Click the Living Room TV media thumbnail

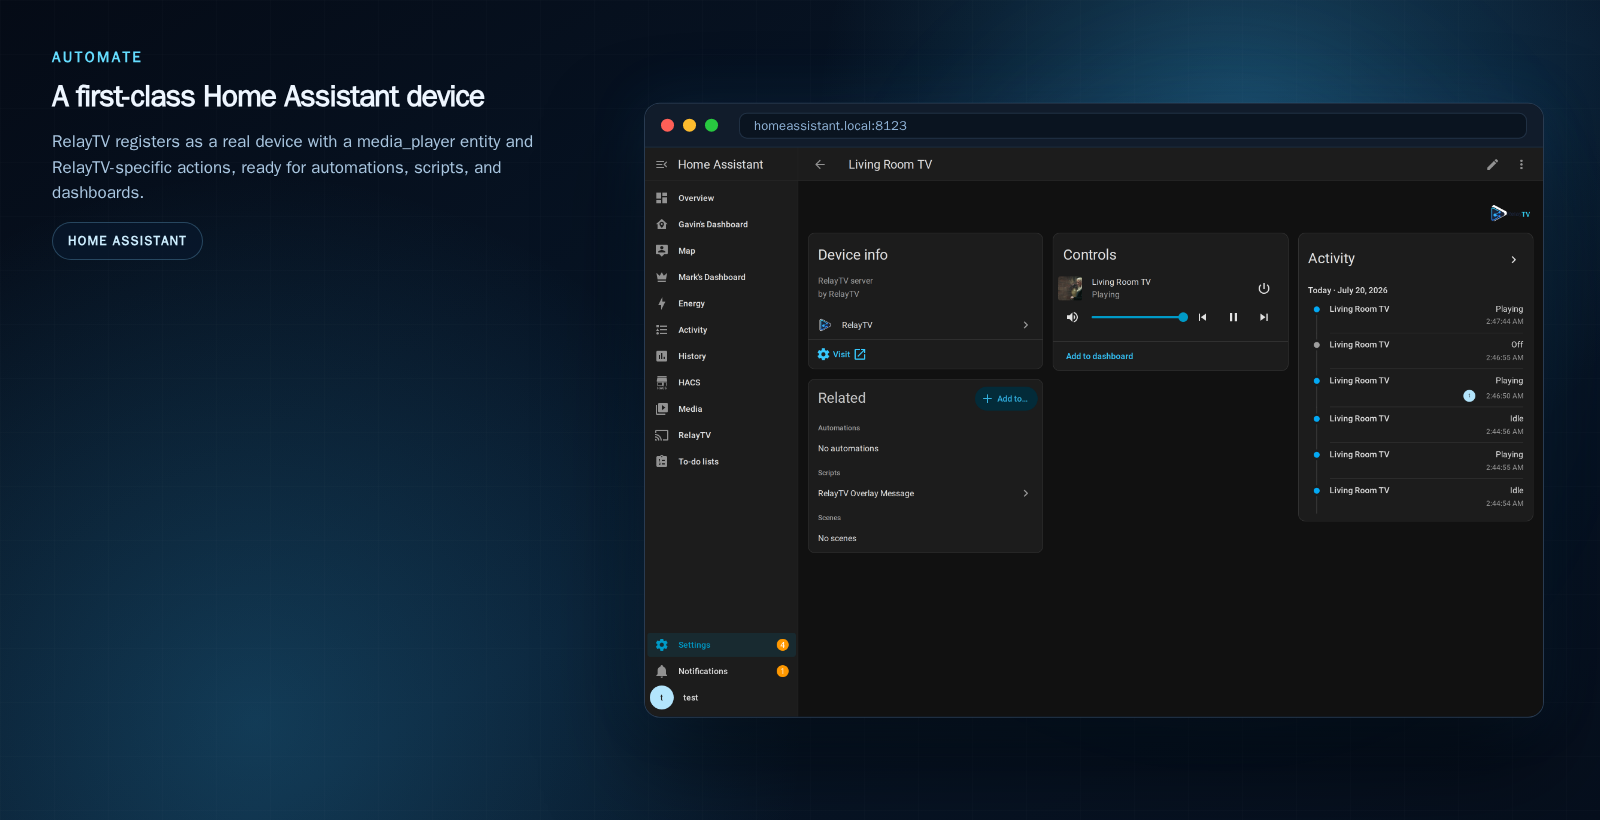pyautogui.click(x=1070, y=288)
